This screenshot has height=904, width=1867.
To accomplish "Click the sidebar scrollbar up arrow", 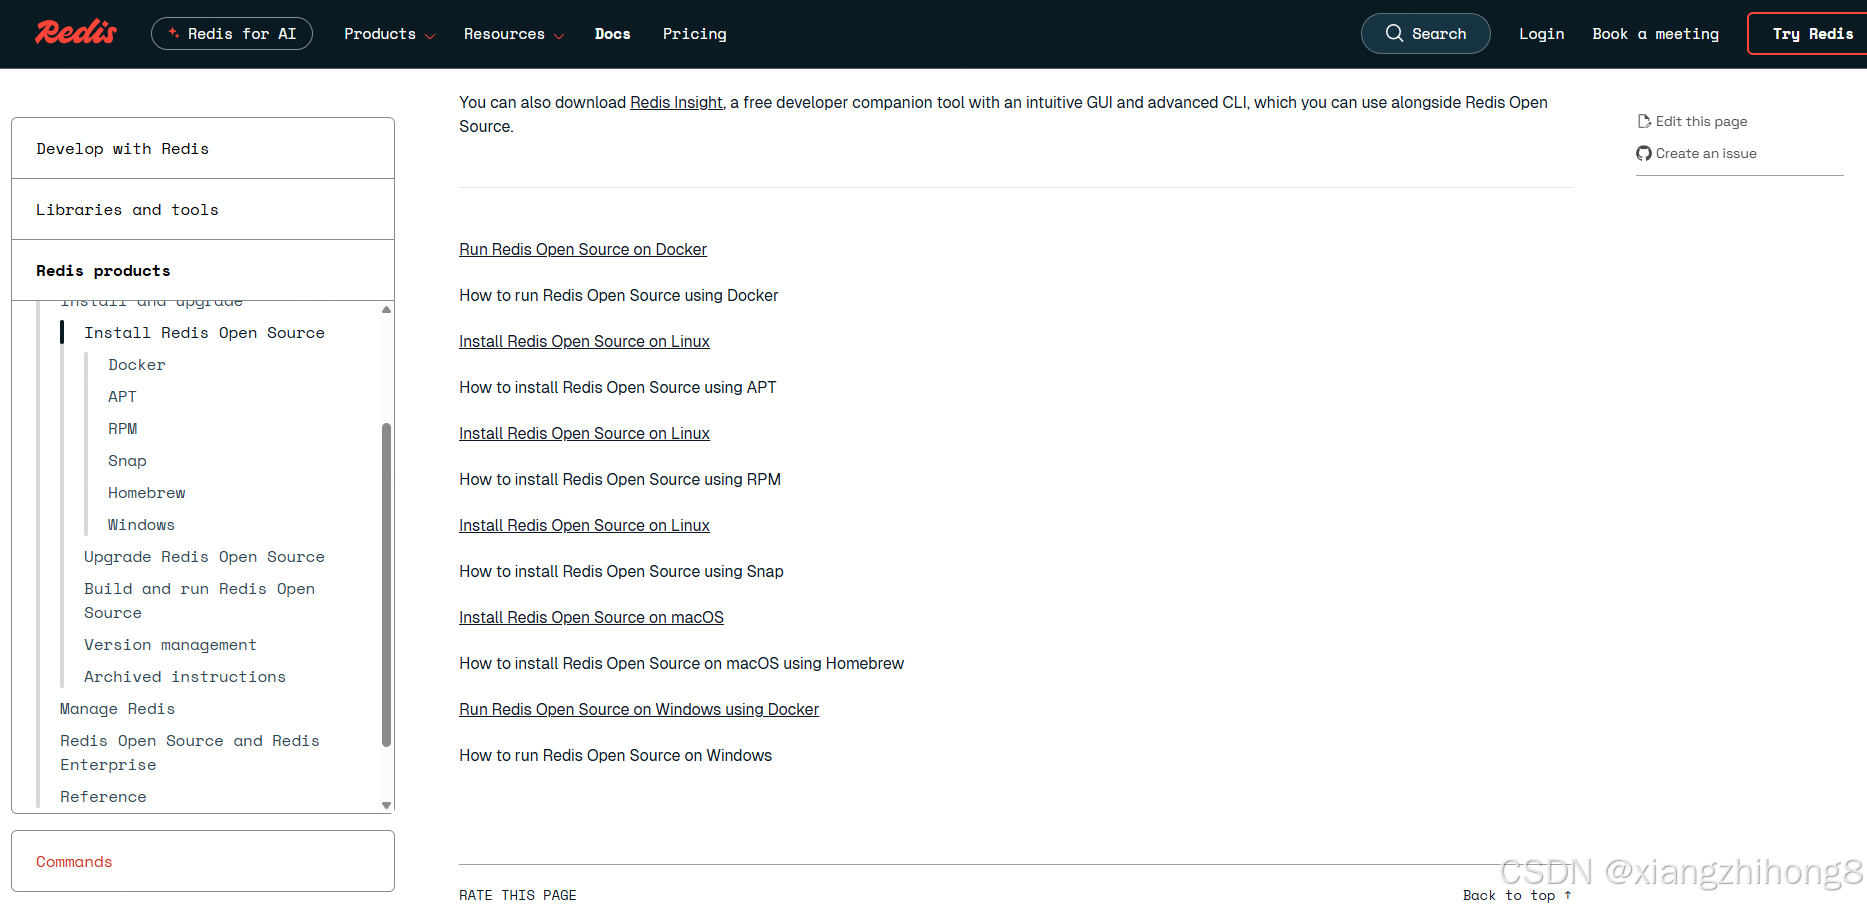I will click(386, 310).
